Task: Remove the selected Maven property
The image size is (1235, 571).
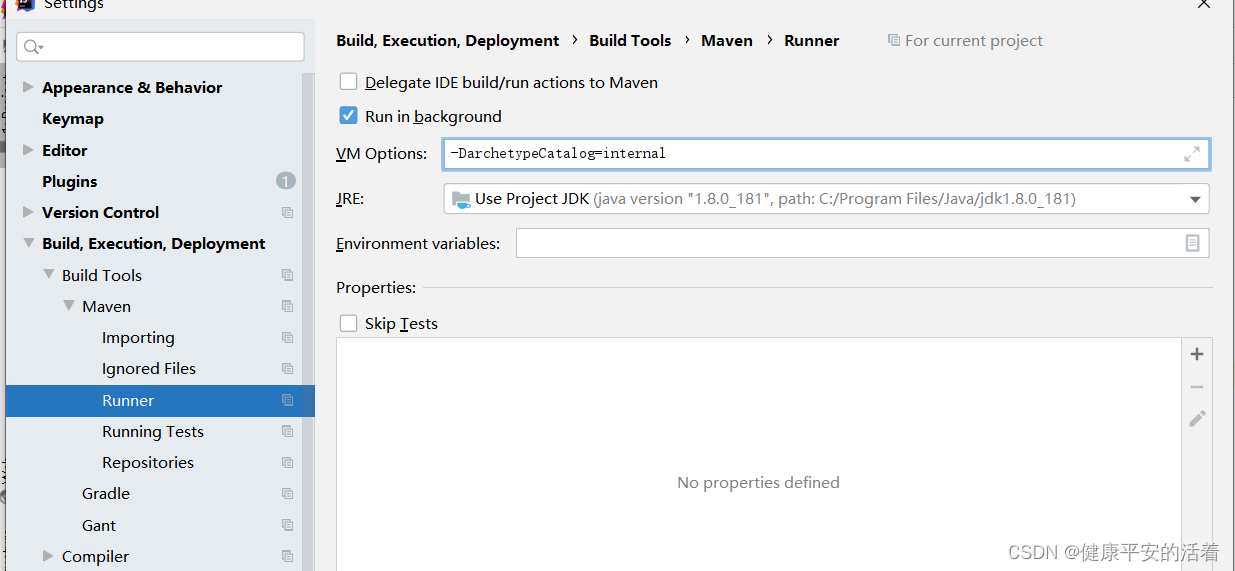Action: pyautogui.click(x=1197, y=387)
